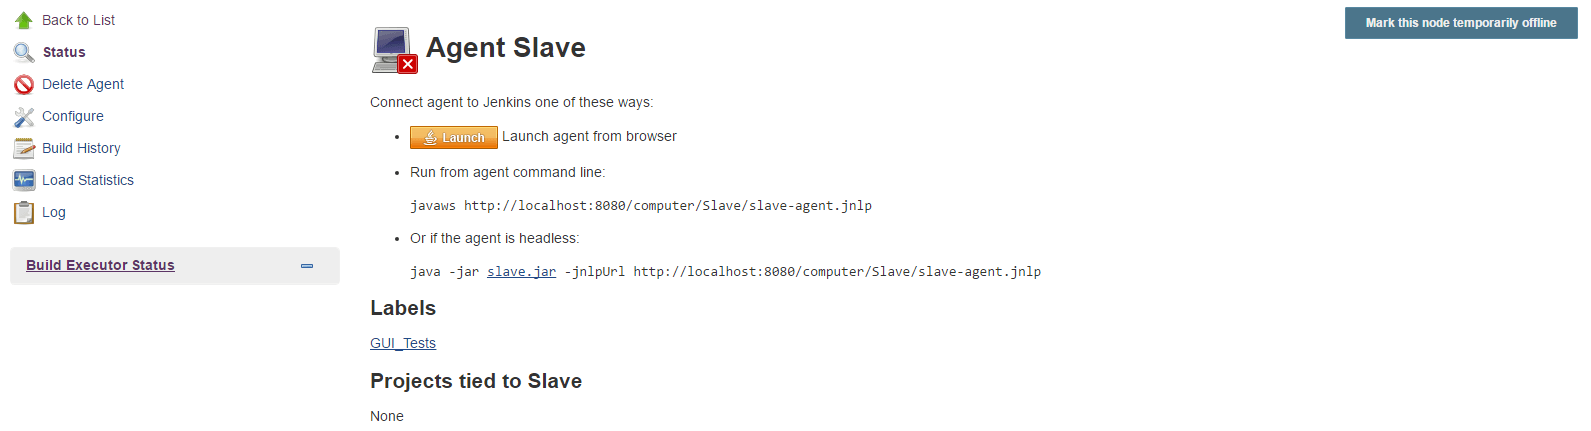Click the offline agent computer icon
Screen dimensions: 1591x431
pyautogui.click(x=395, y=50)
